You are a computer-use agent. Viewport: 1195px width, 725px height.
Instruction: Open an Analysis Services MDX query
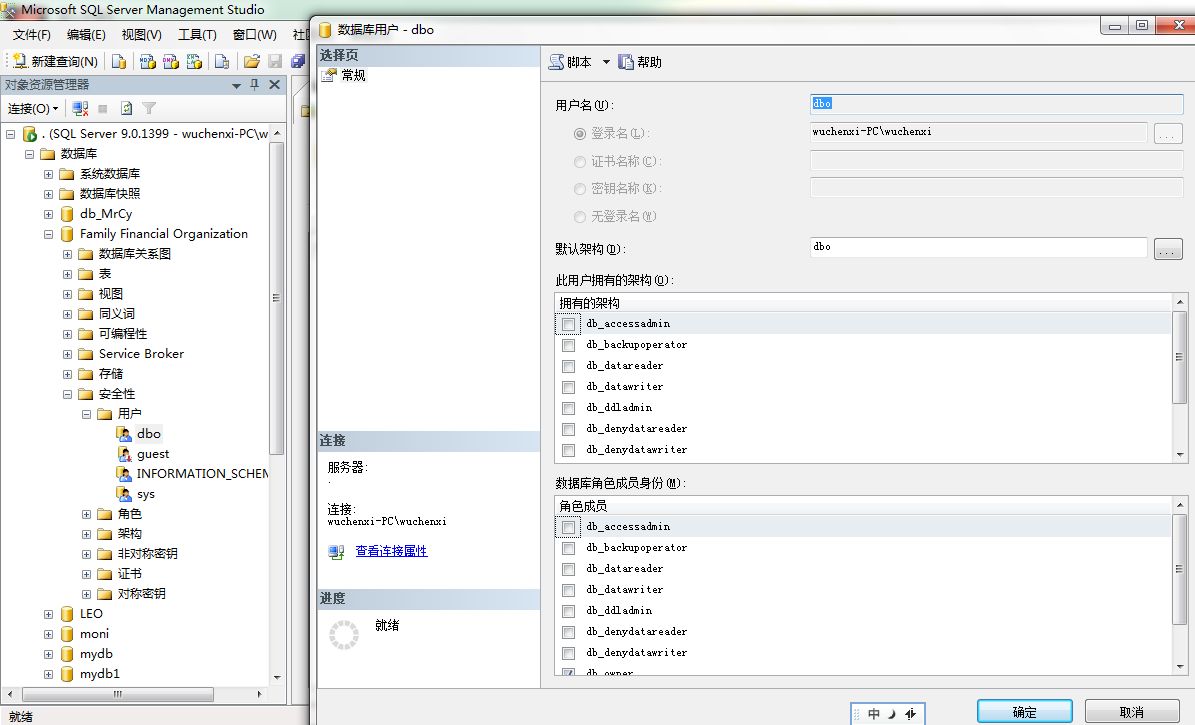148,62
